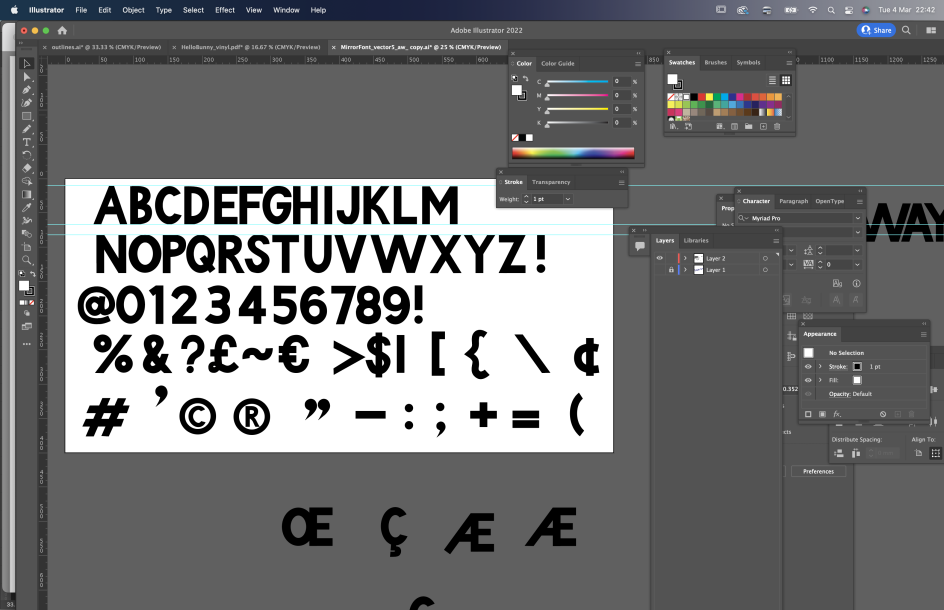The height and width of the screenshot is (610, 944).
Task: Select the Zoom magnifier tool
Action: point(27,259)
